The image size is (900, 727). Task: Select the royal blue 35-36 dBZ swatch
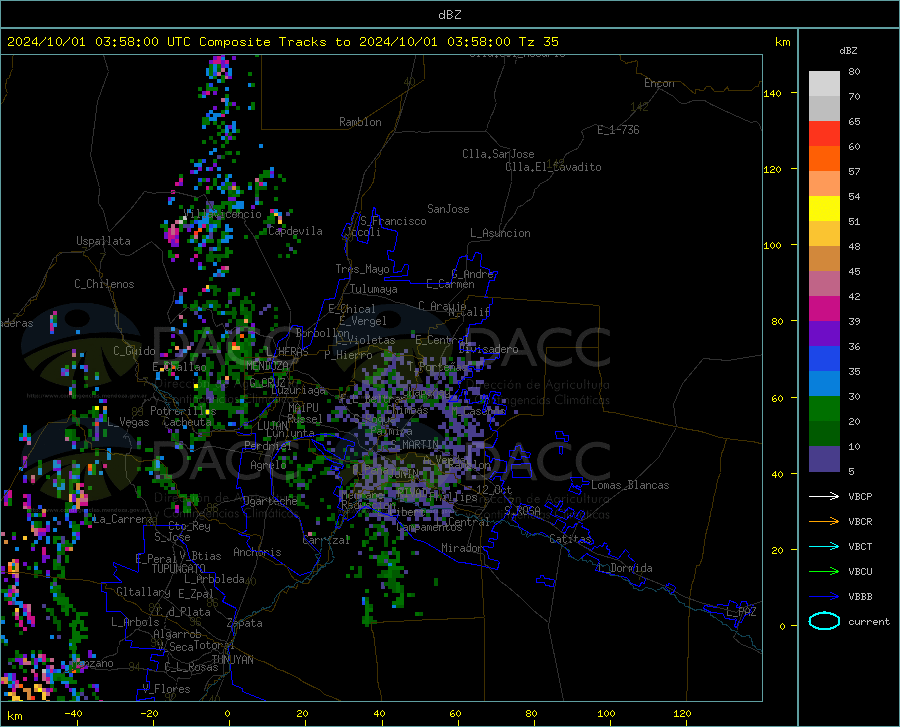(x=824, y=359)
